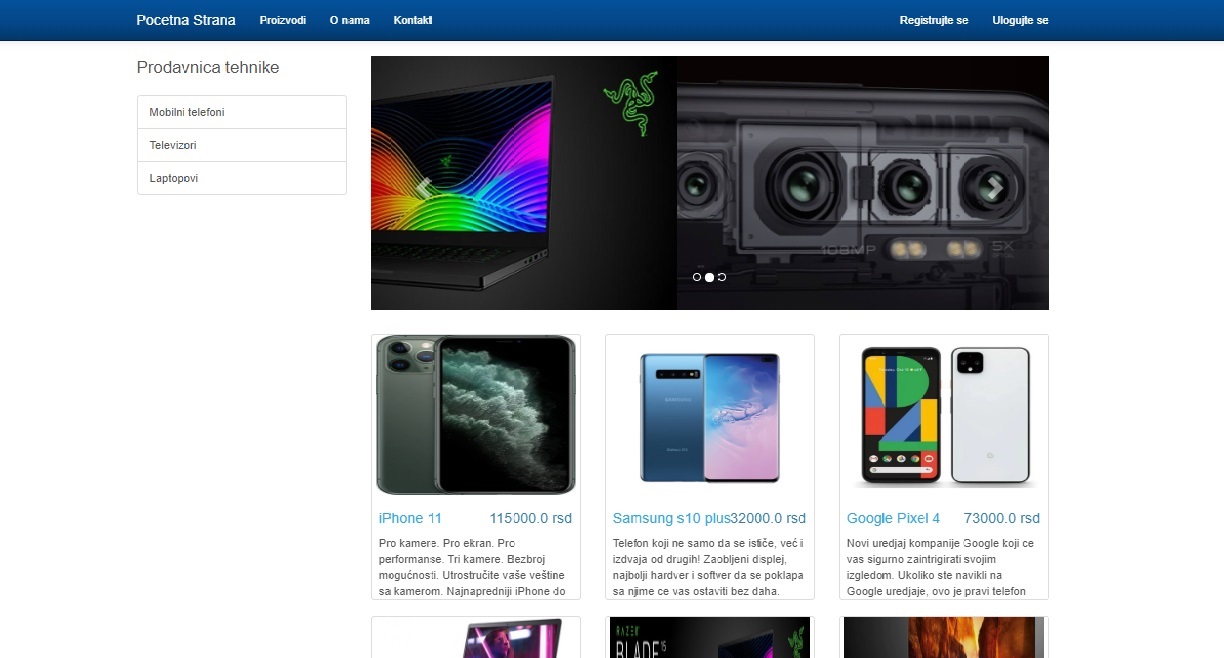Click the iPhone 11 title link
Screen dimensions: 1224x658
click(x=410, y=518)
